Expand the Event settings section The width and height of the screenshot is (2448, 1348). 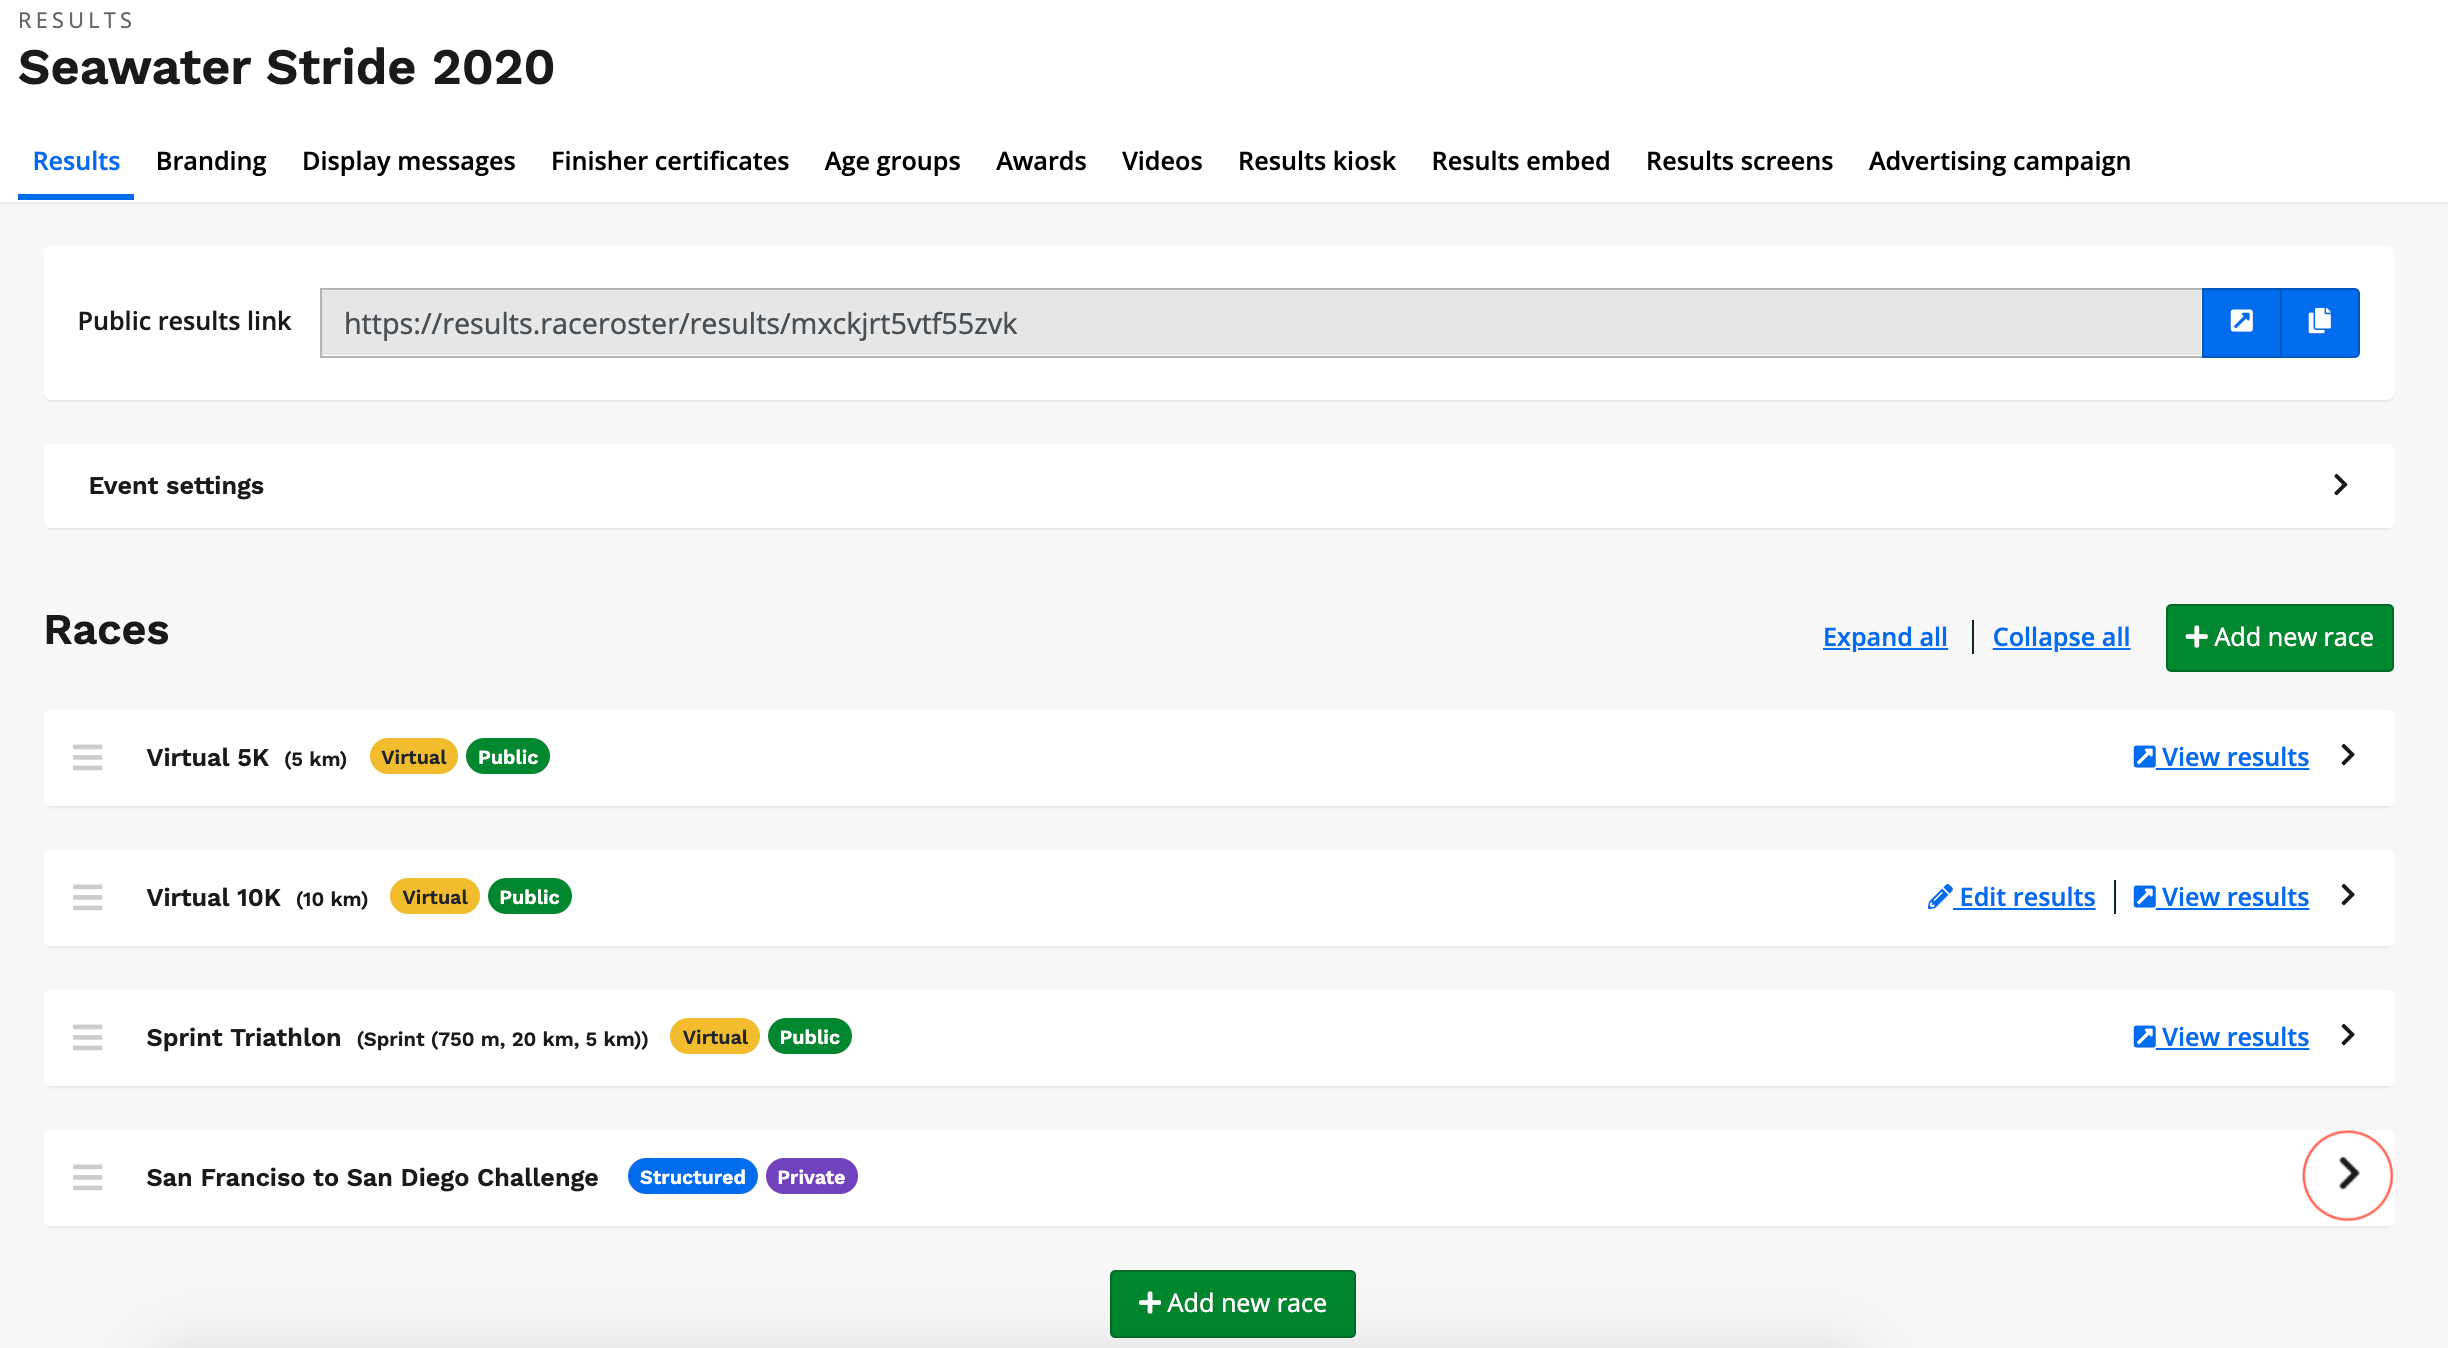tap(2340, 485)
